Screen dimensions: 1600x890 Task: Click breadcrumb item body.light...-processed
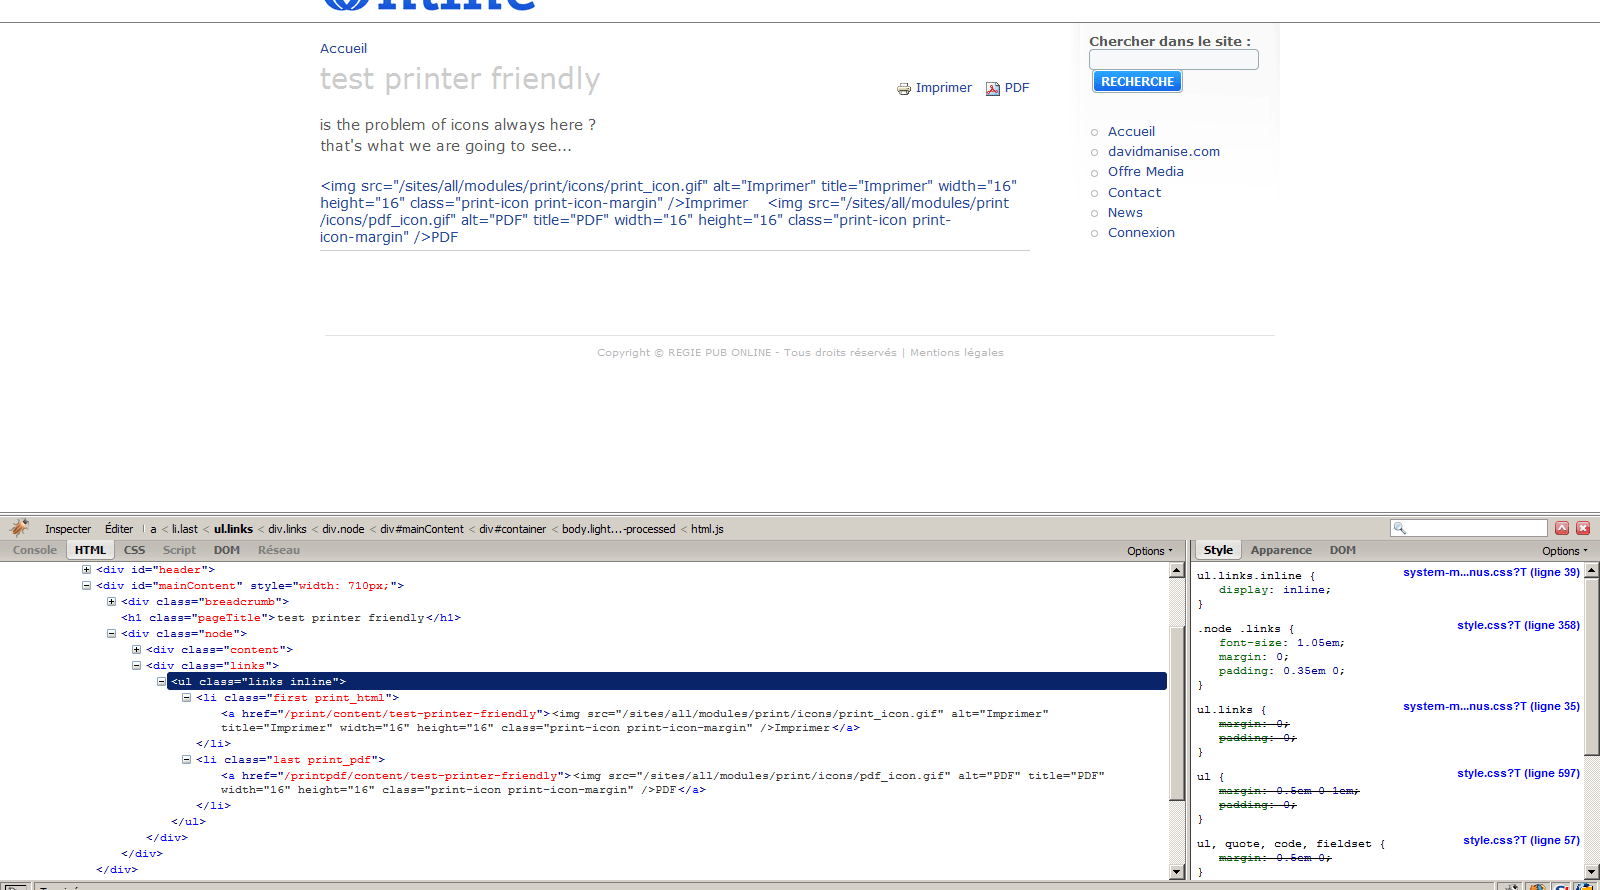[x=618, y=529]
